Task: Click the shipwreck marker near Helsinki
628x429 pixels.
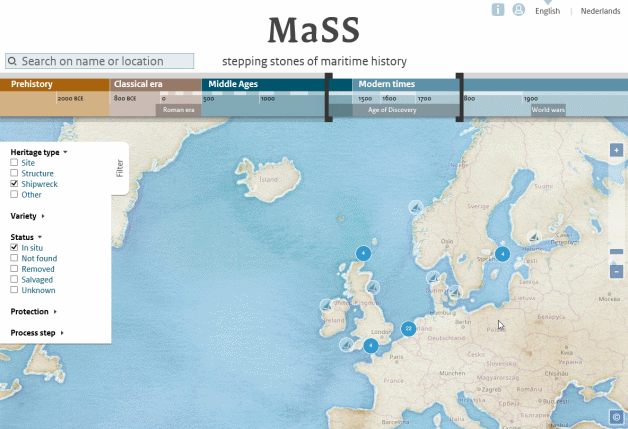Action: tap(534, 237)
